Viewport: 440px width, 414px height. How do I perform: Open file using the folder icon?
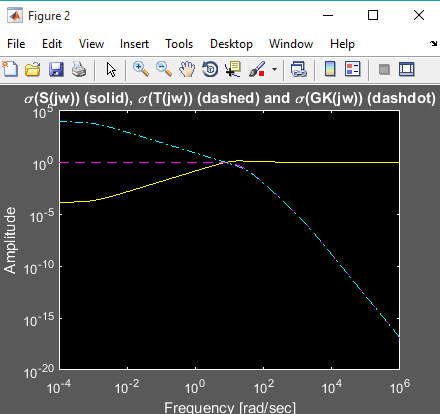coord(33,69)
